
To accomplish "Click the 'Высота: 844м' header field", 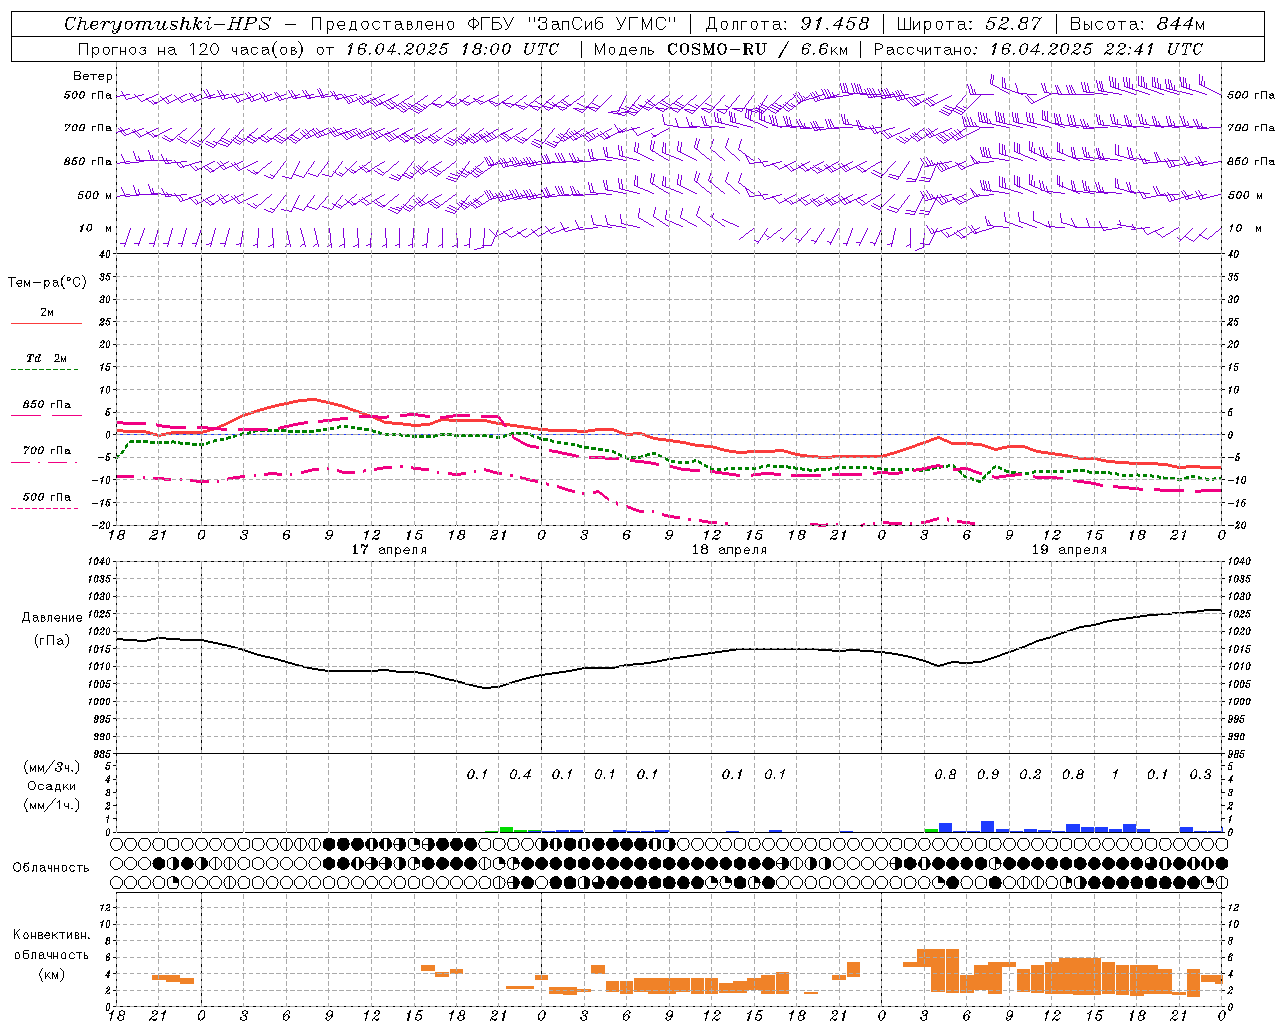I will click(1137, 24).
